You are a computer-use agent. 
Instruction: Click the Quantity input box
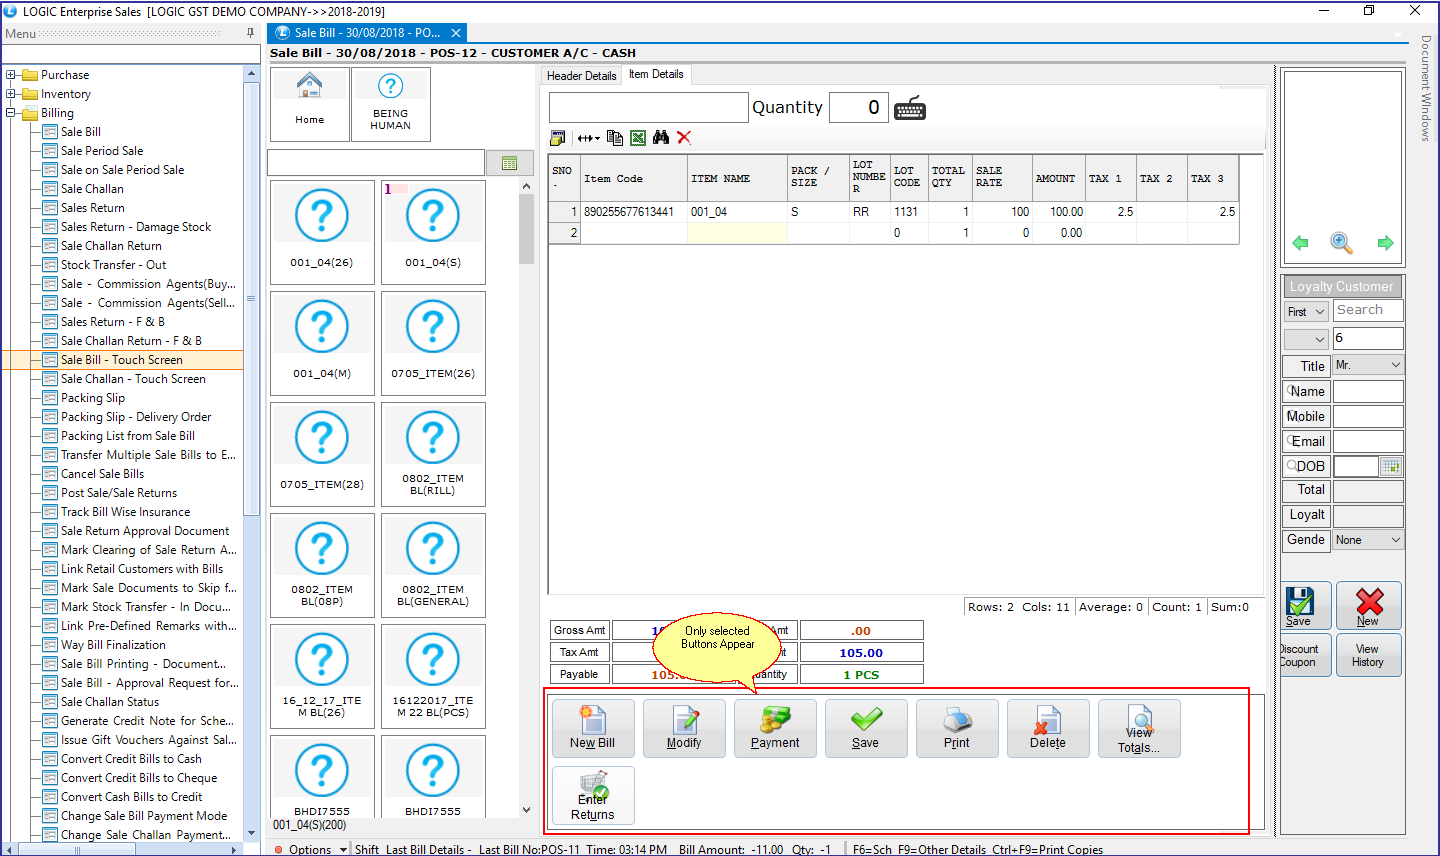(x=858, y=107)
